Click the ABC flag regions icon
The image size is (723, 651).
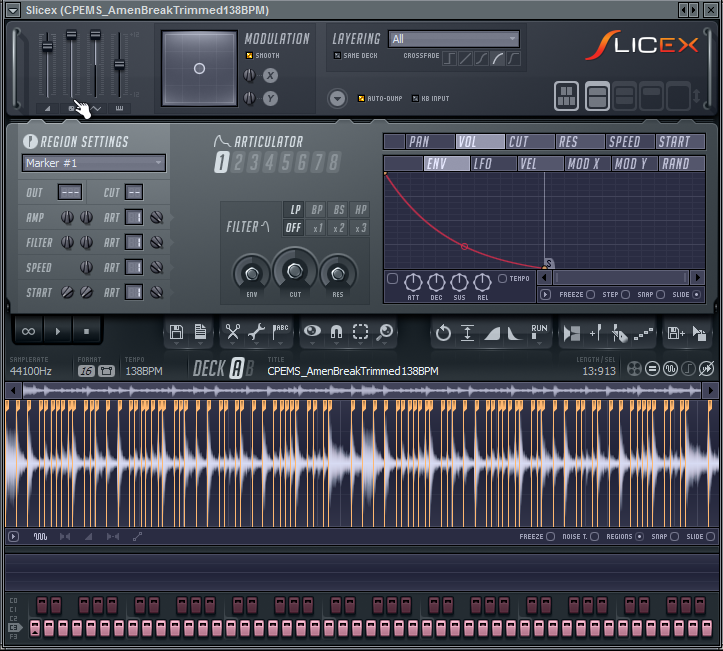(280, 332)
